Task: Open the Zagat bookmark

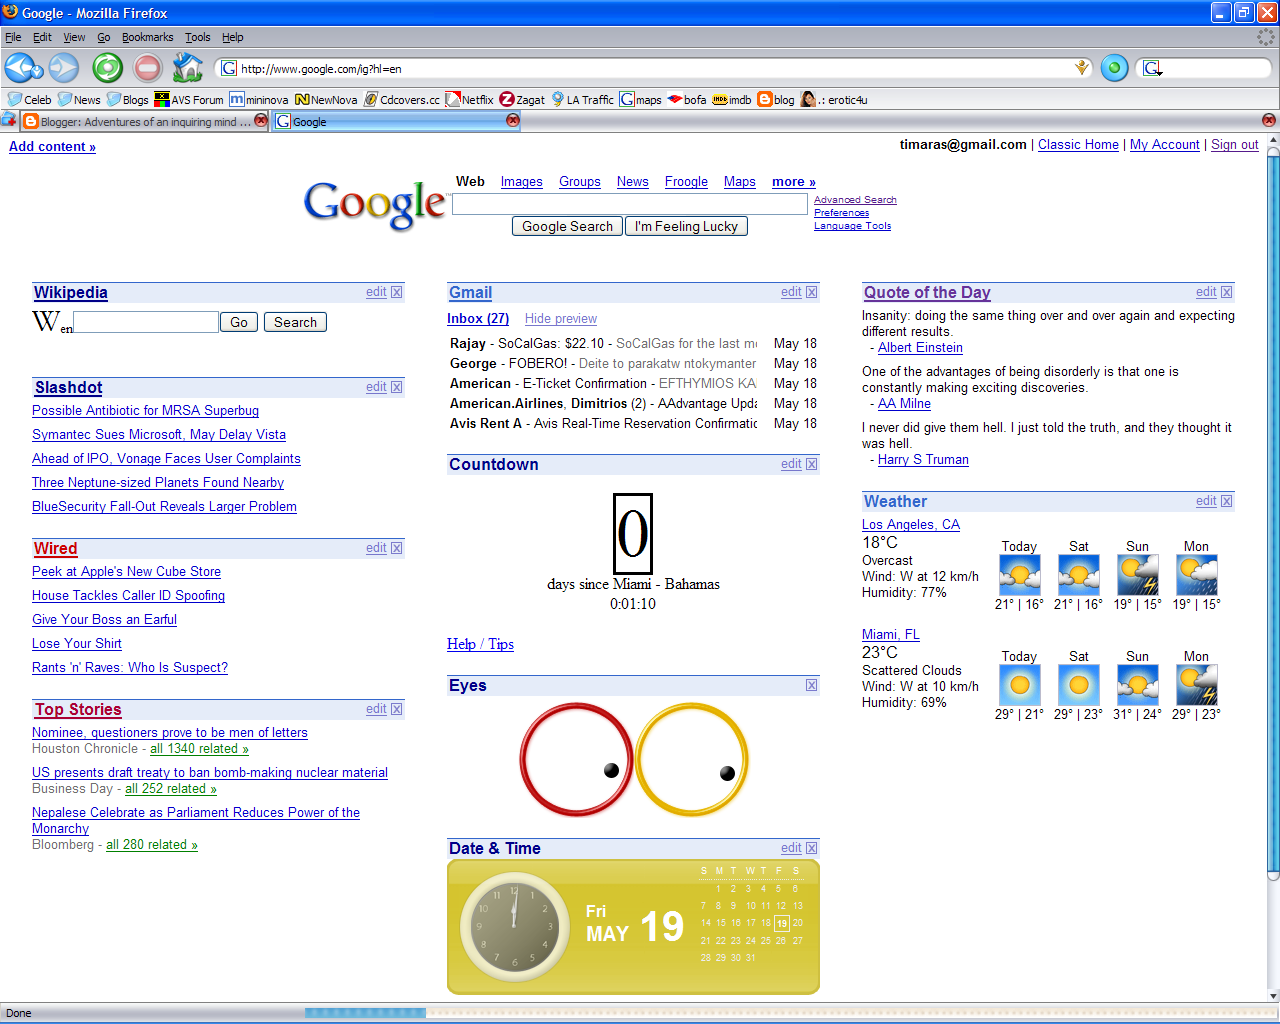Action: click(x=522, y=99)
